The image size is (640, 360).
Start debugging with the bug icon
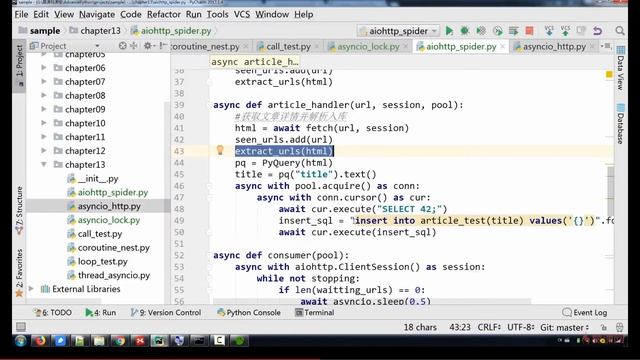tap(464, 31)
